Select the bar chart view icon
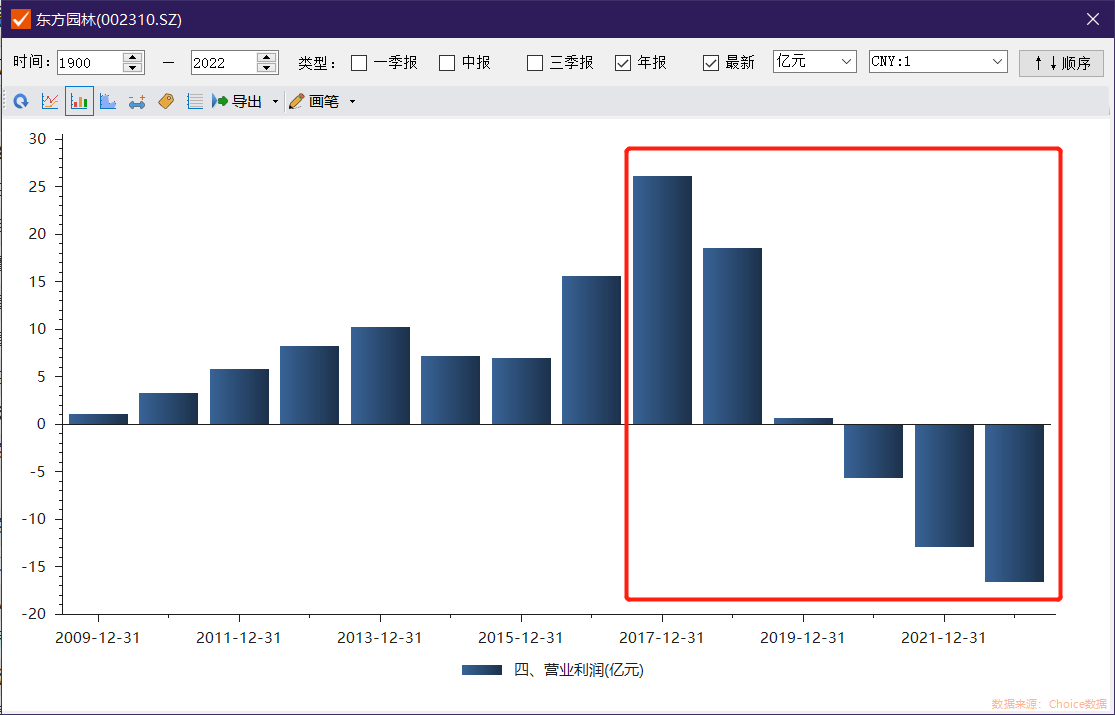This screenshot has width=1115, height=715. coord(79,102)
